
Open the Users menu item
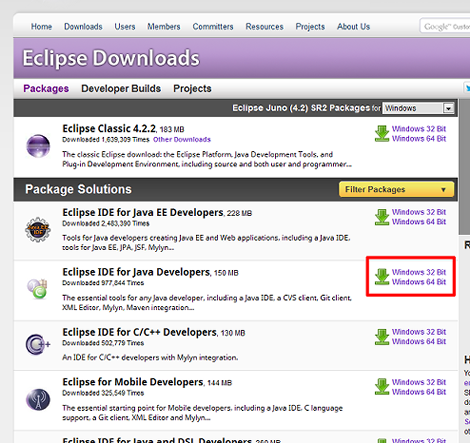pos(125,27)
